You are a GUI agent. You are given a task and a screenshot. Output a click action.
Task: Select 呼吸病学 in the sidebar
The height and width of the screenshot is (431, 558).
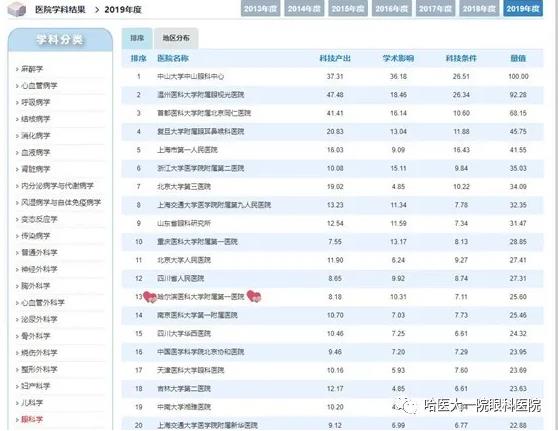(36, 102)
